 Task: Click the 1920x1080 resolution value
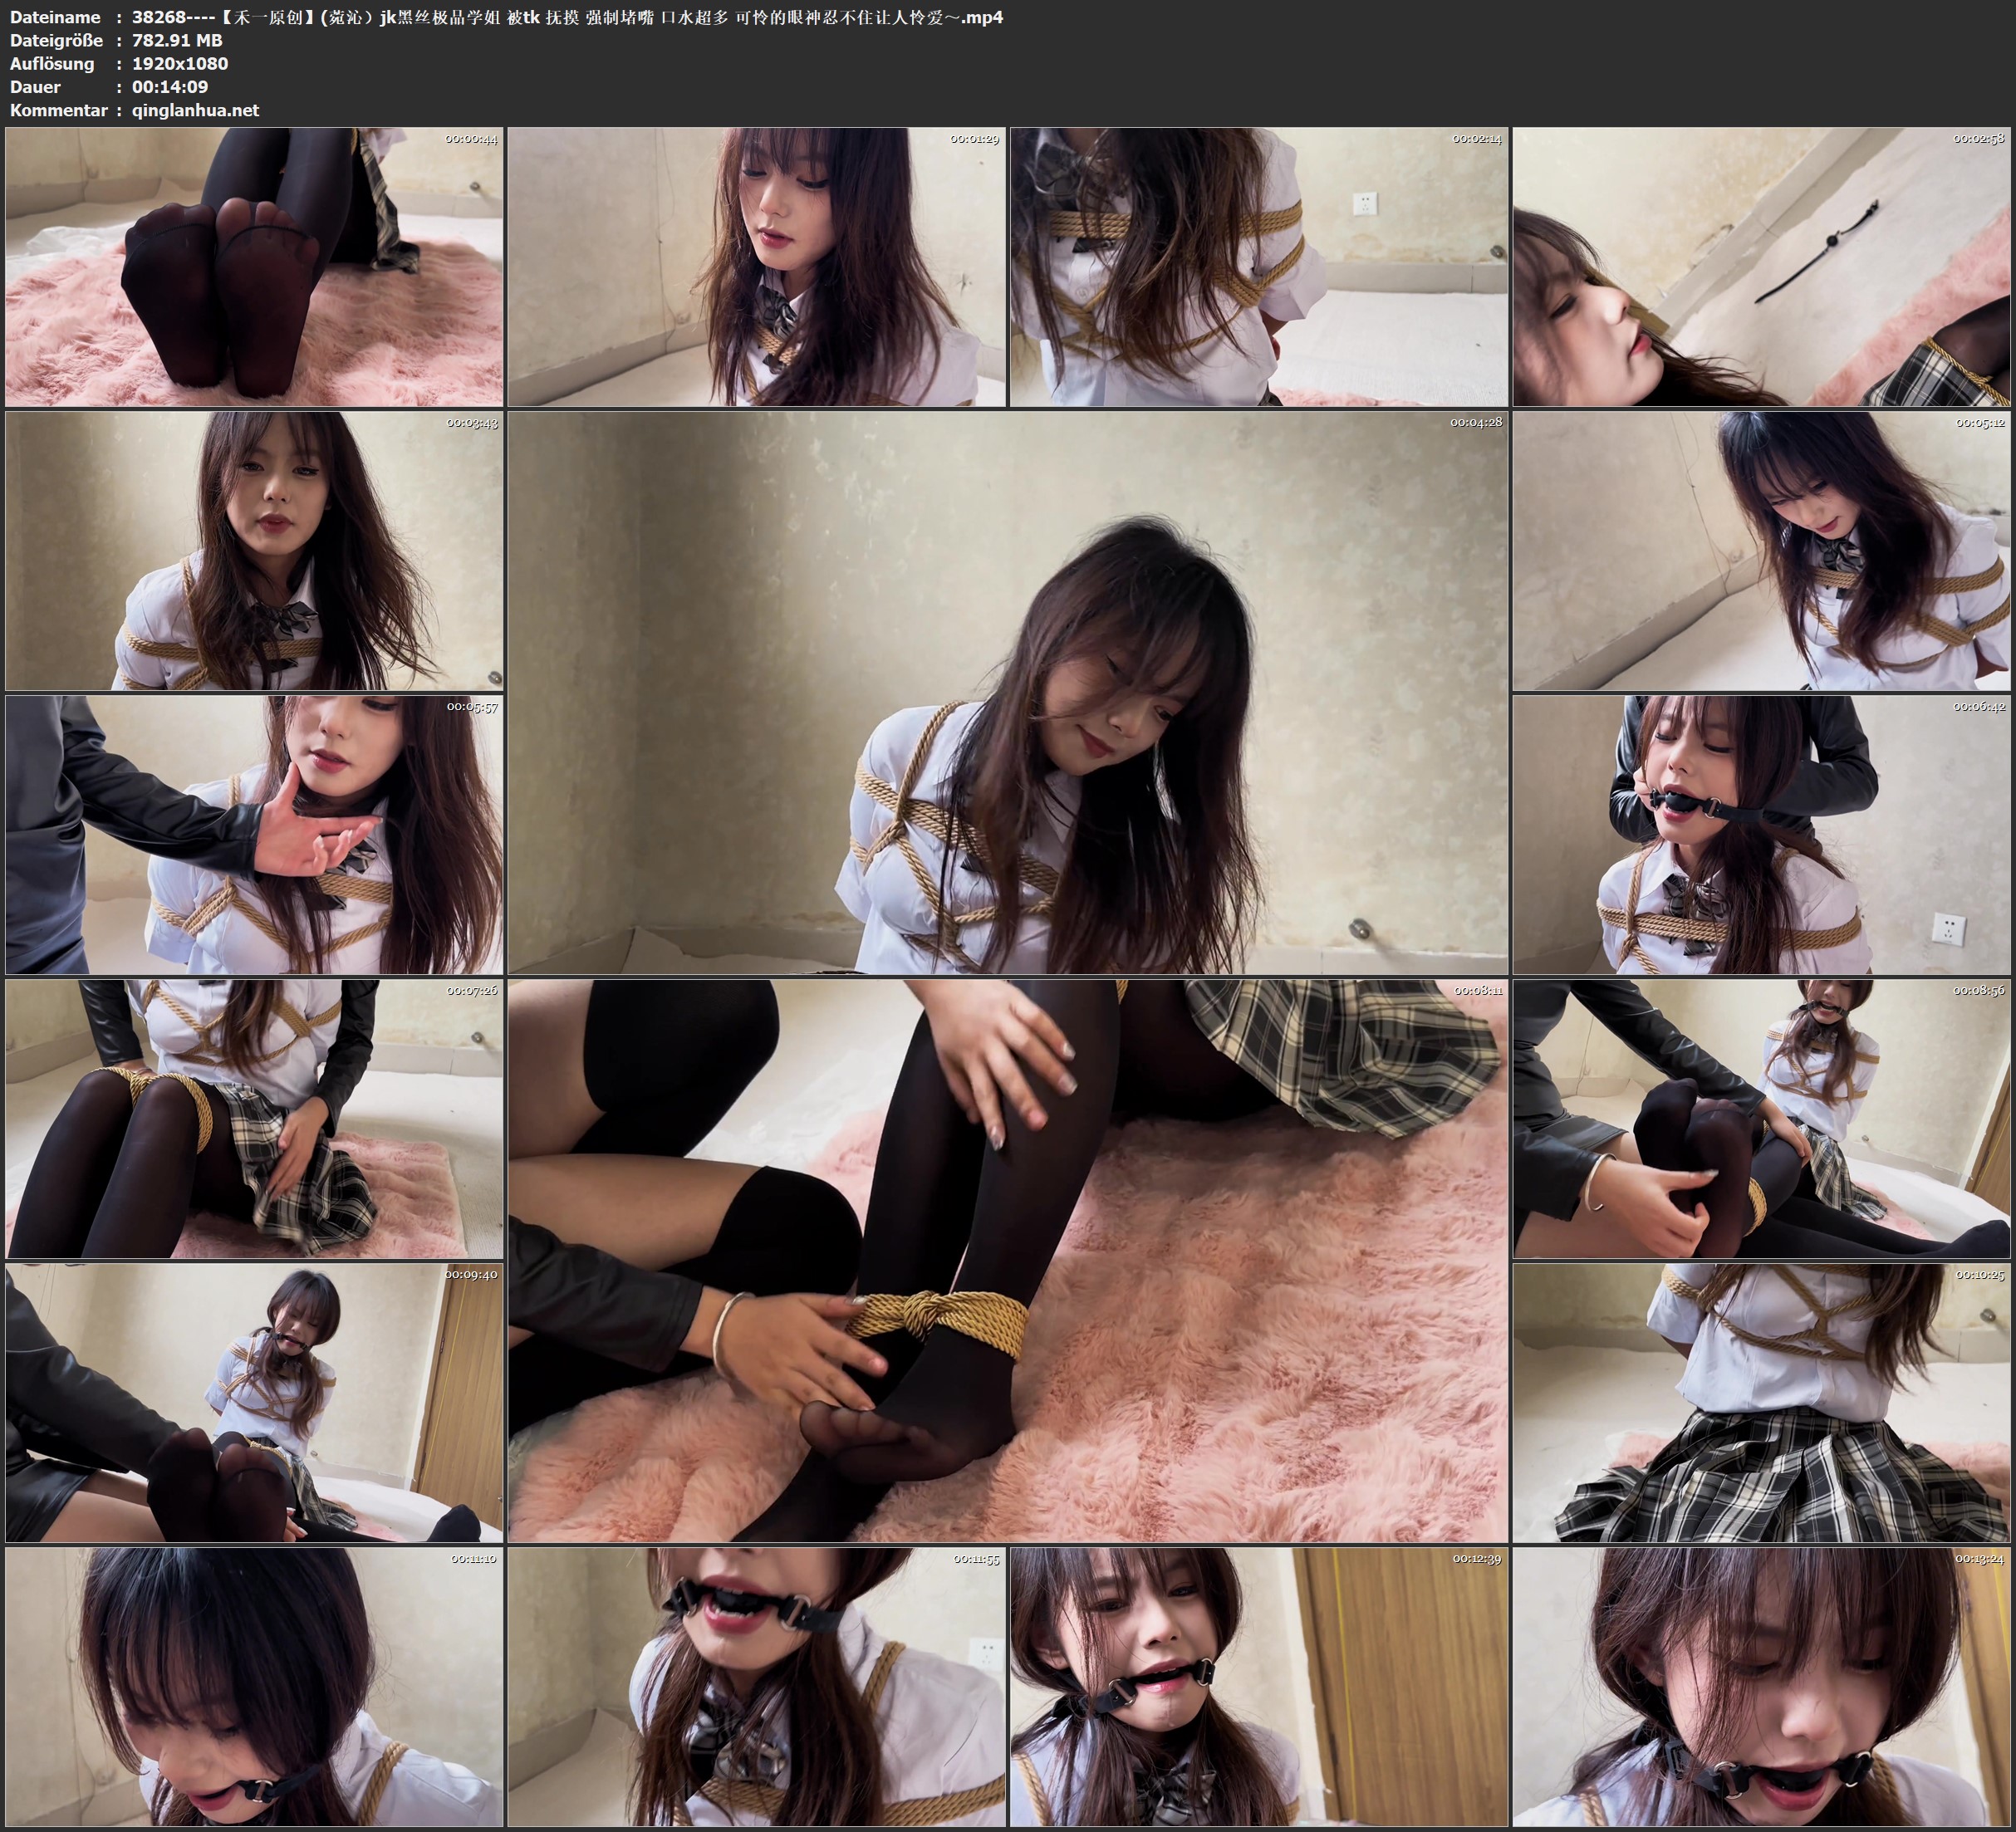point(180,63)
